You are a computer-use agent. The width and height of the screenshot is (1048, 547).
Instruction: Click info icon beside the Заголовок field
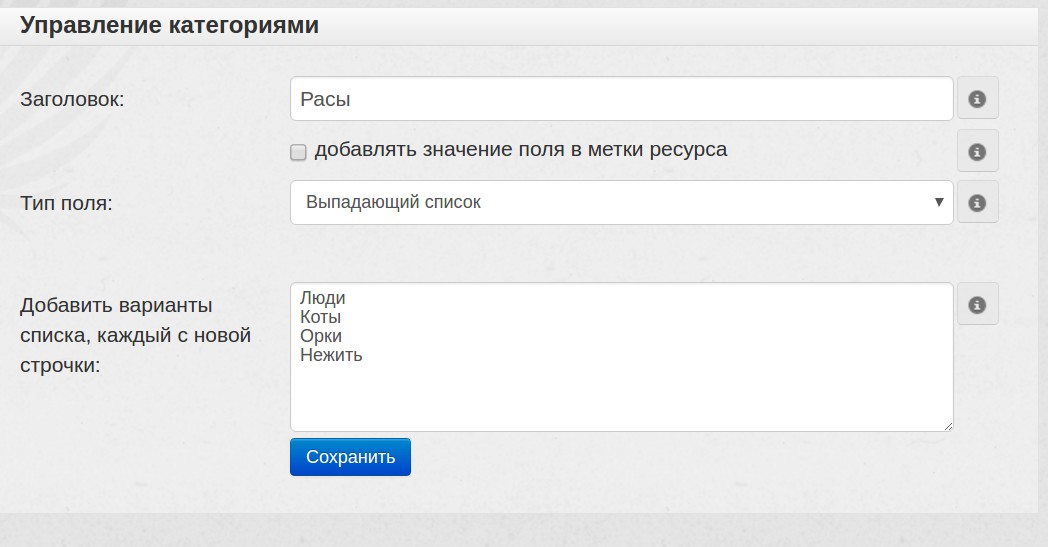click(978, 99)
